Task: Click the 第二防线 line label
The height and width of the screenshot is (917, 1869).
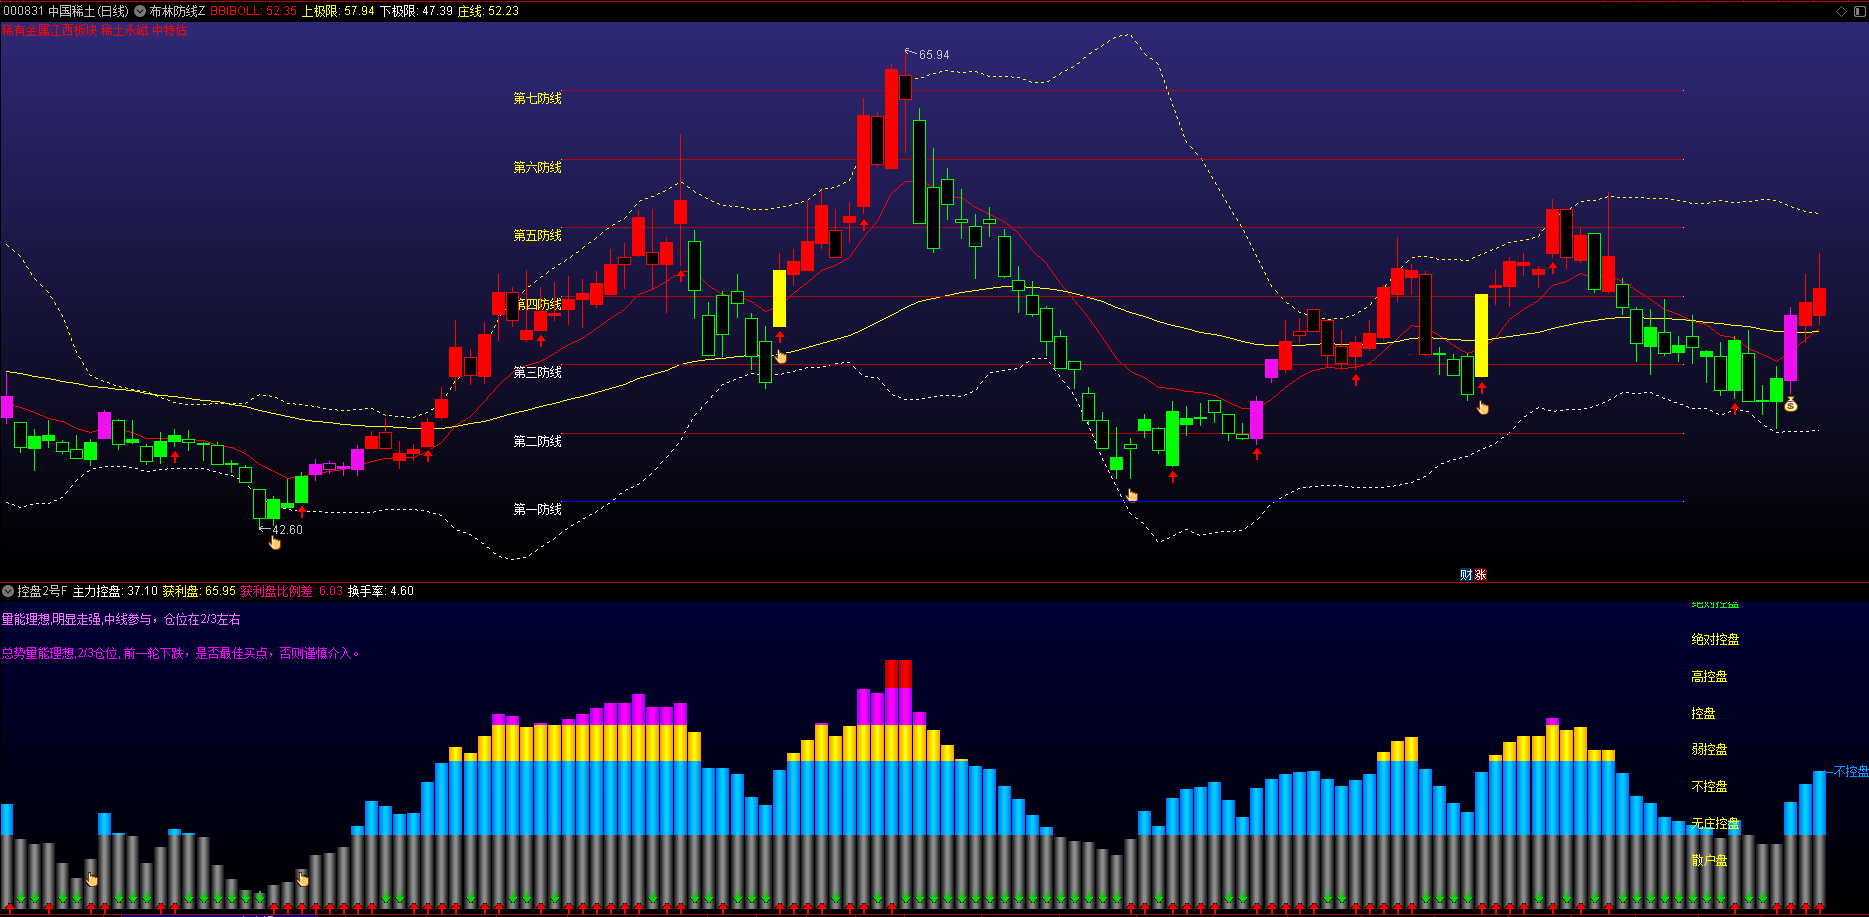Action: 537,441
